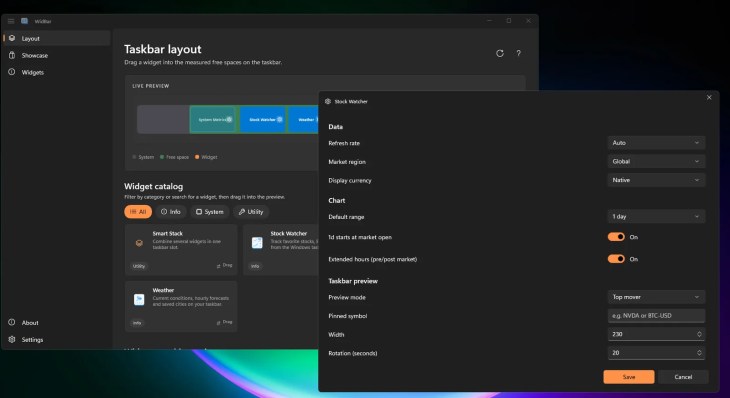The height and width of the screenshot is (398, 730).
Task: Go to the Layout page in sidebar
Action: 57,38
